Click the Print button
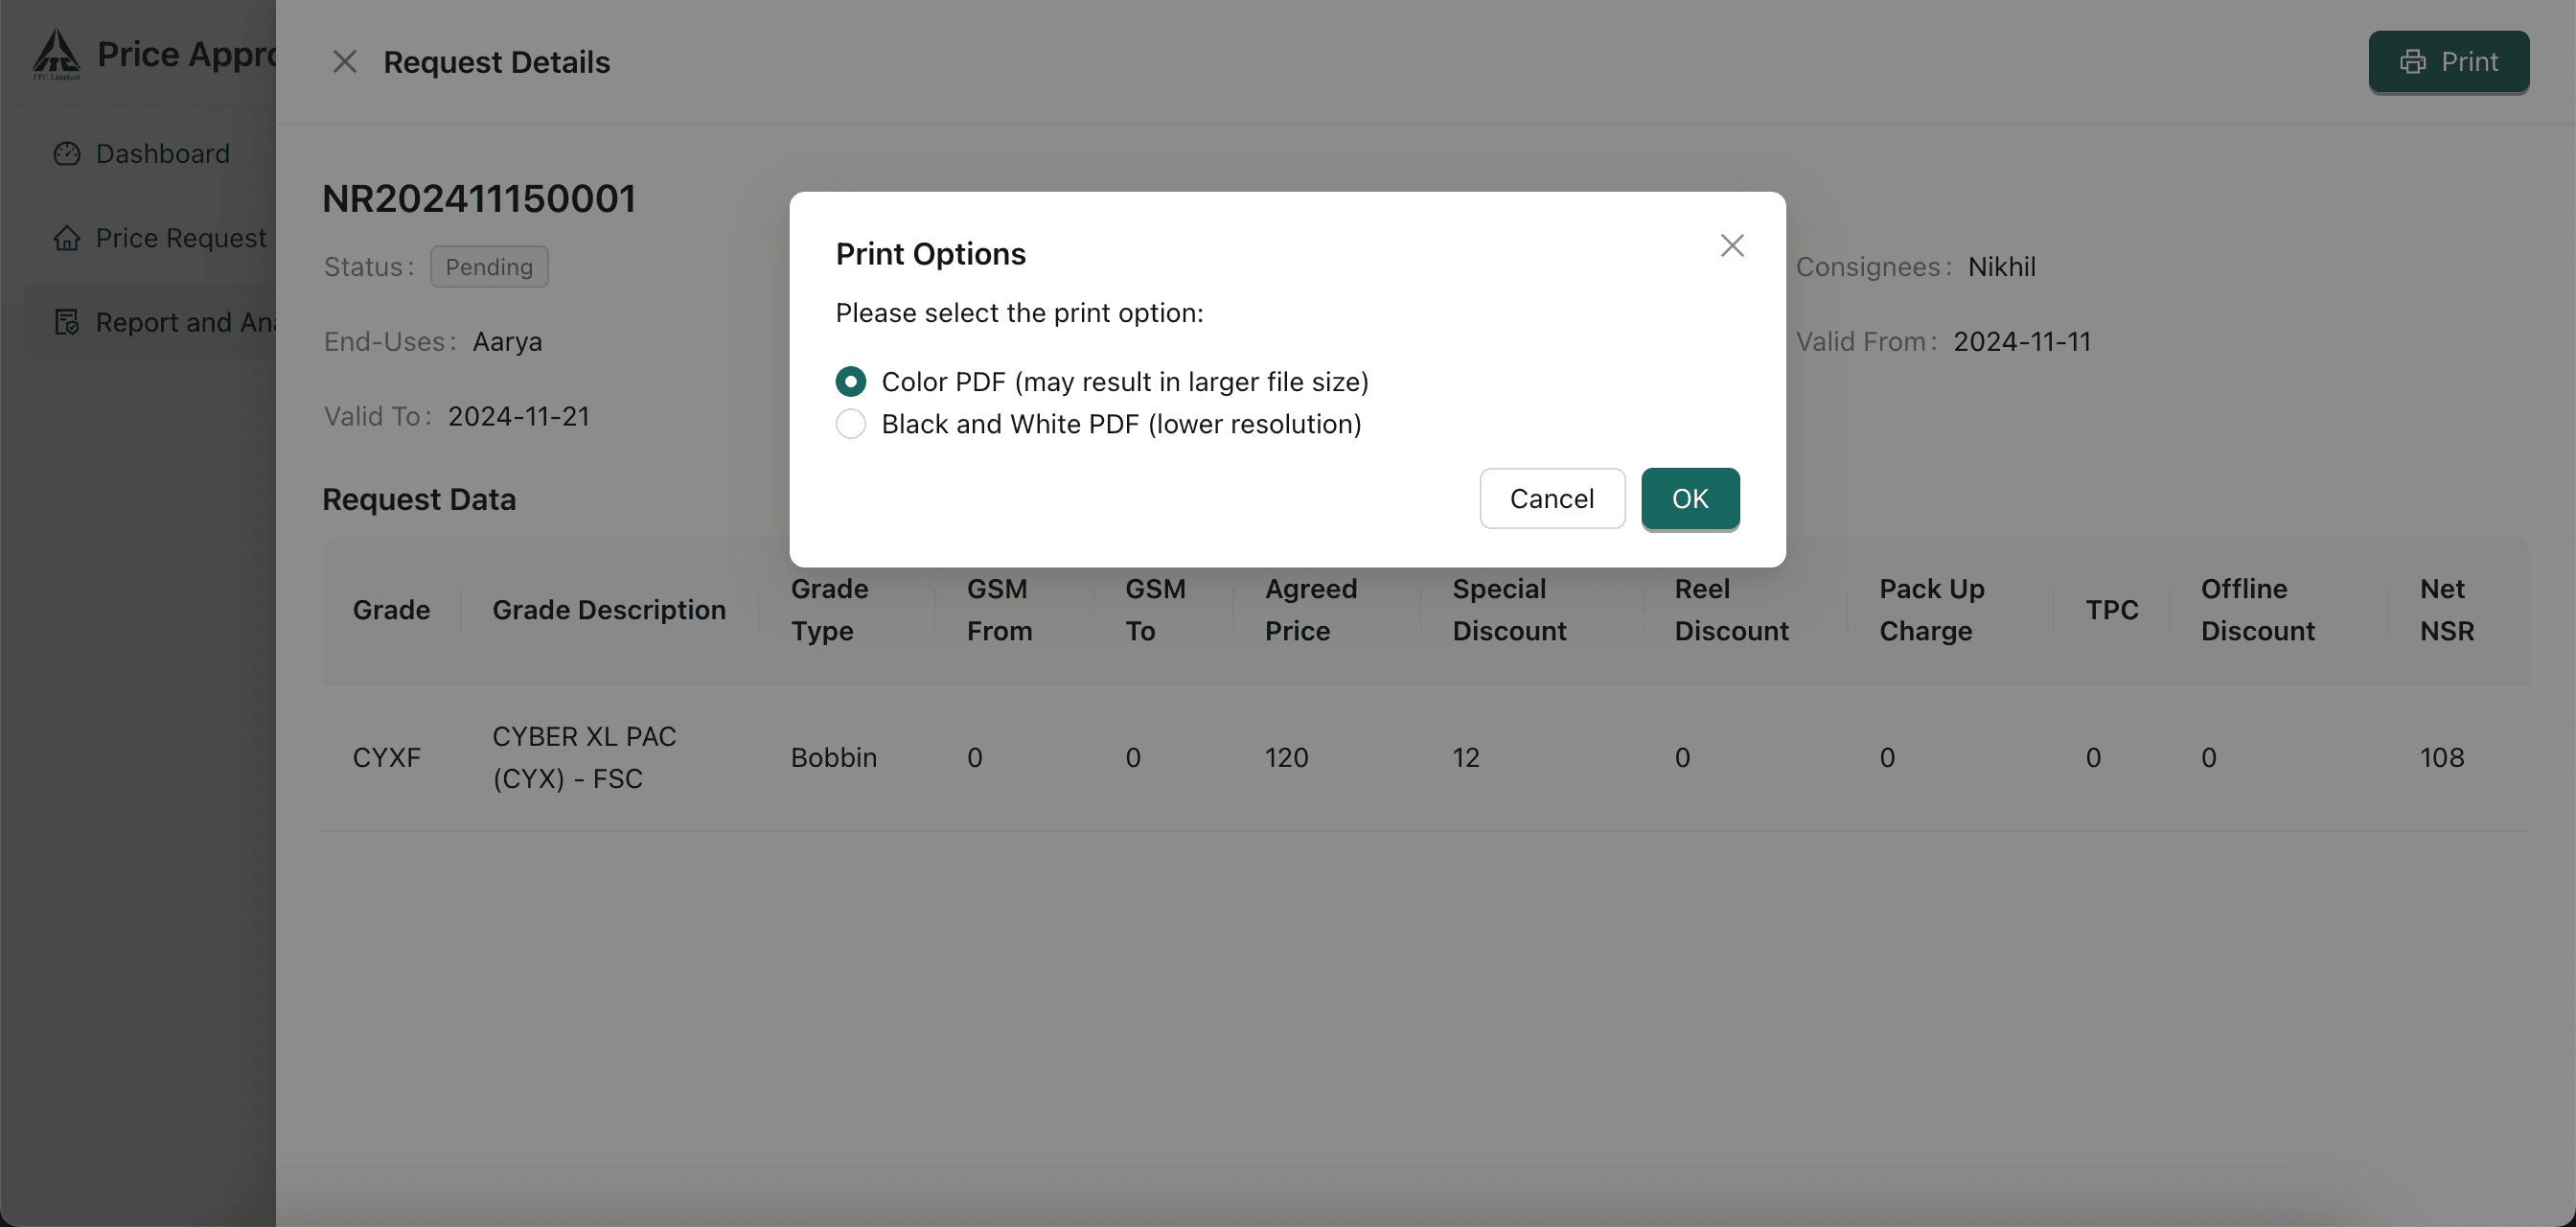The width and height of the screenshot is (2576, 1227). (x=2448, y=62)
